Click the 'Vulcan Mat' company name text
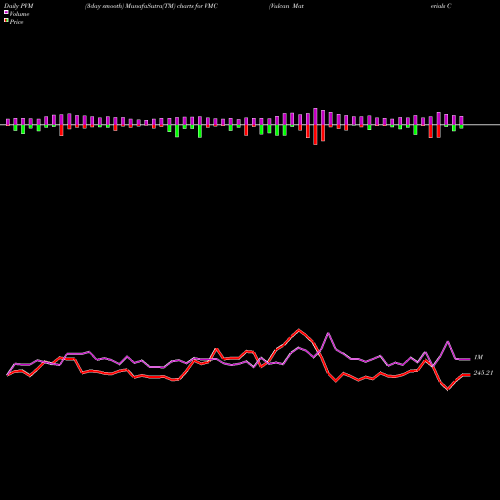Viewport: 500px width, 500px height. pos(286,6)
